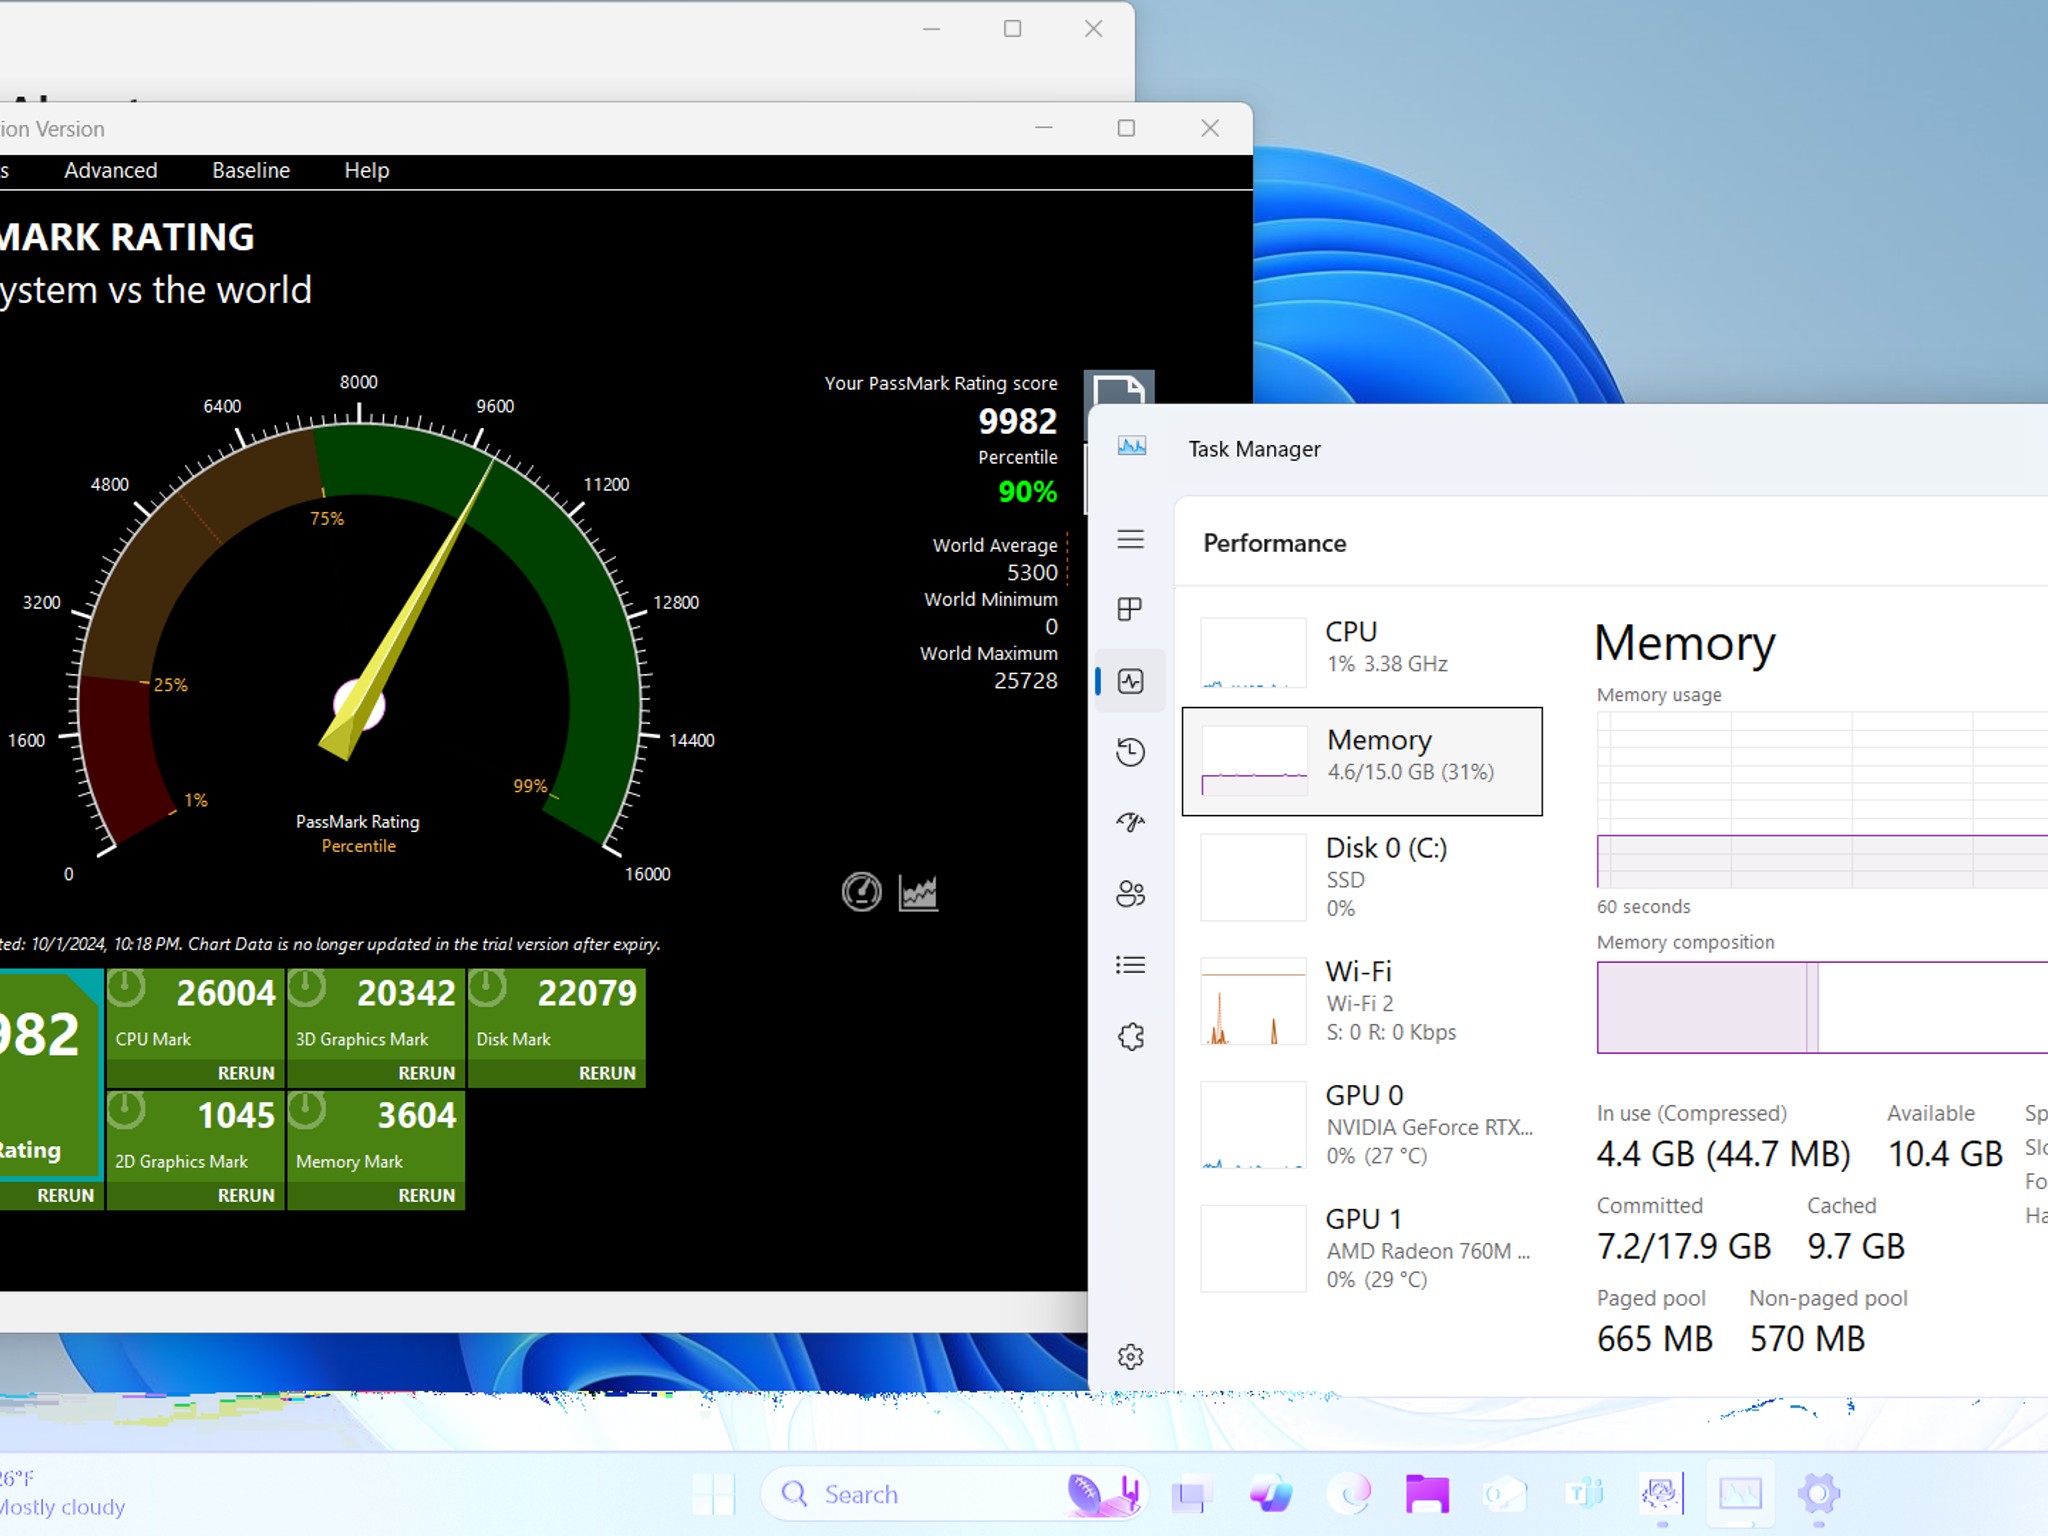Viewport: 2048px width, 1536px height.
Task: Click the PassMark save results icon
Action: tap(1119, 389)
